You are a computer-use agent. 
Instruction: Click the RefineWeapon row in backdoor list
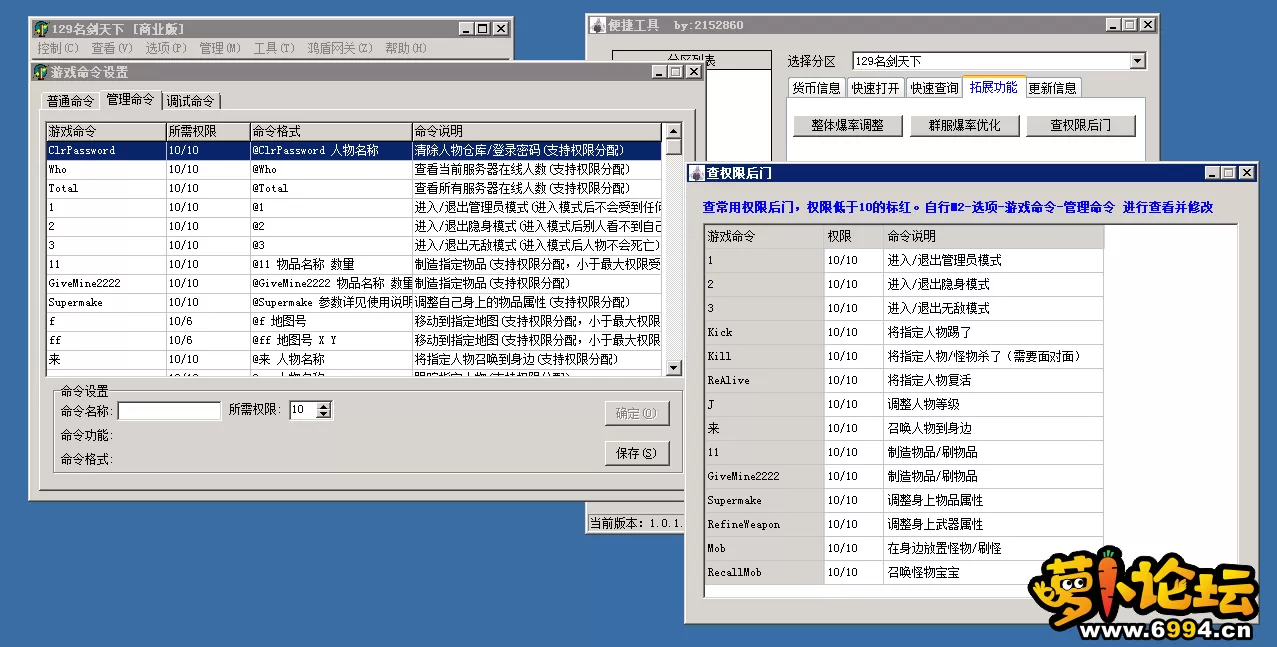(x=904, y=524)
